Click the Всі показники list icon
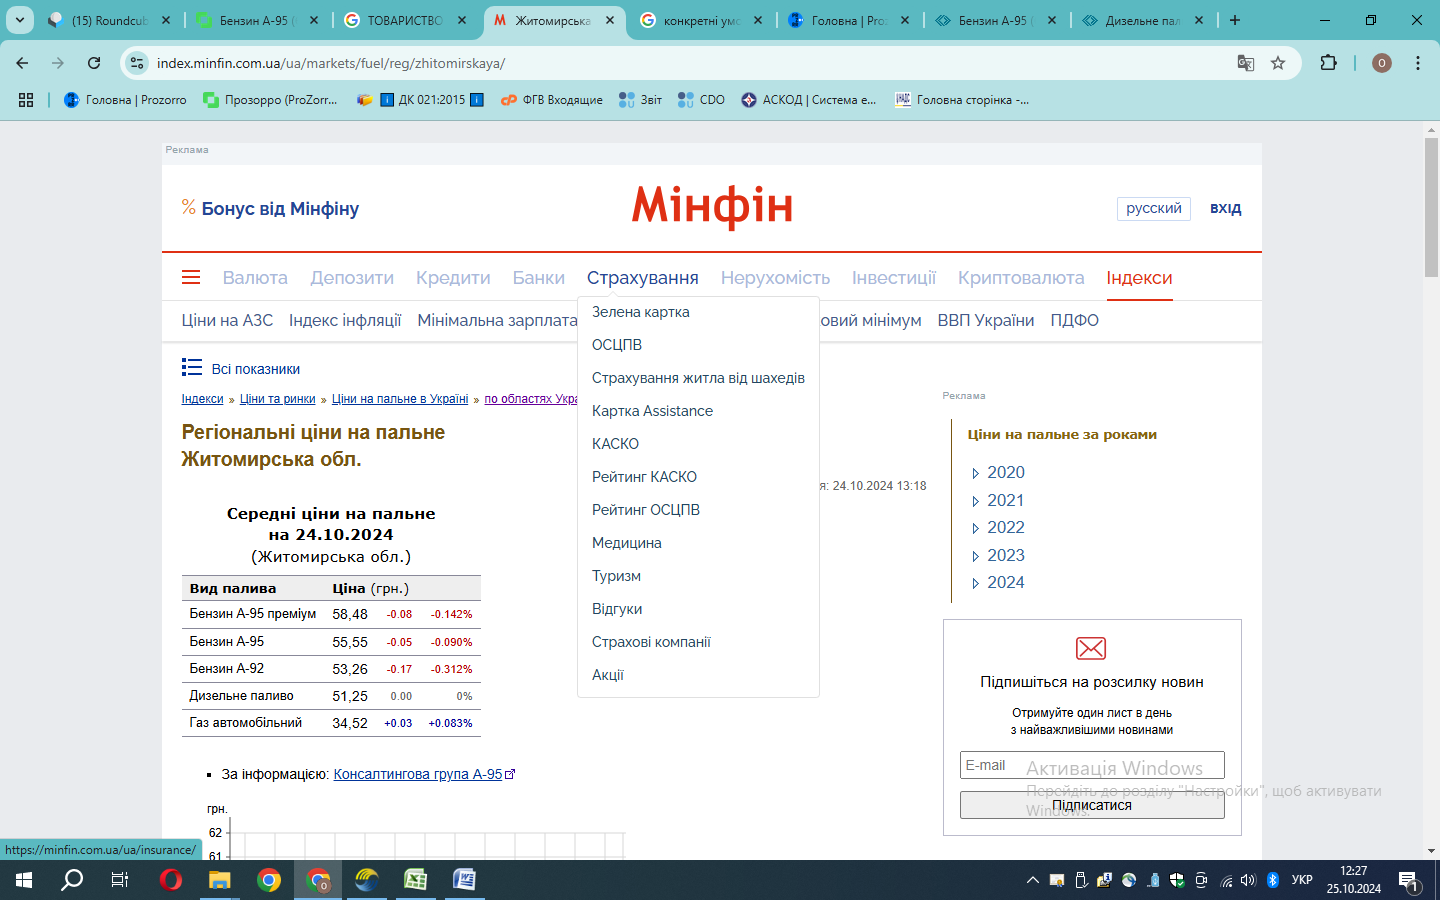This screenshot has width=1440, height=900. tap(192, 368)
